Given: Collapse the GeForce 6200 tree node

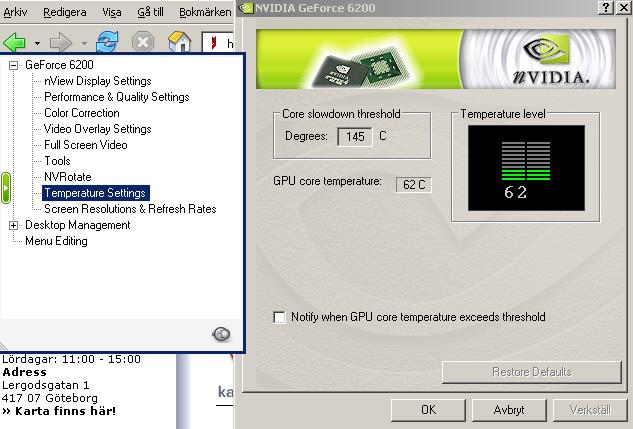Looking at the screenshot, I should tap(13, 65).
